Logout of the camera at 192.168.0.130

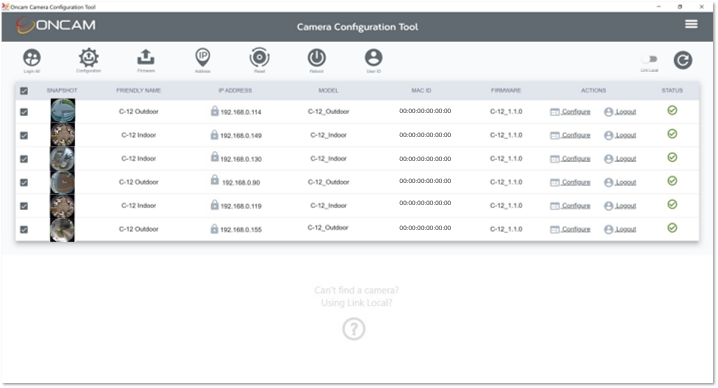pos(620,158)
